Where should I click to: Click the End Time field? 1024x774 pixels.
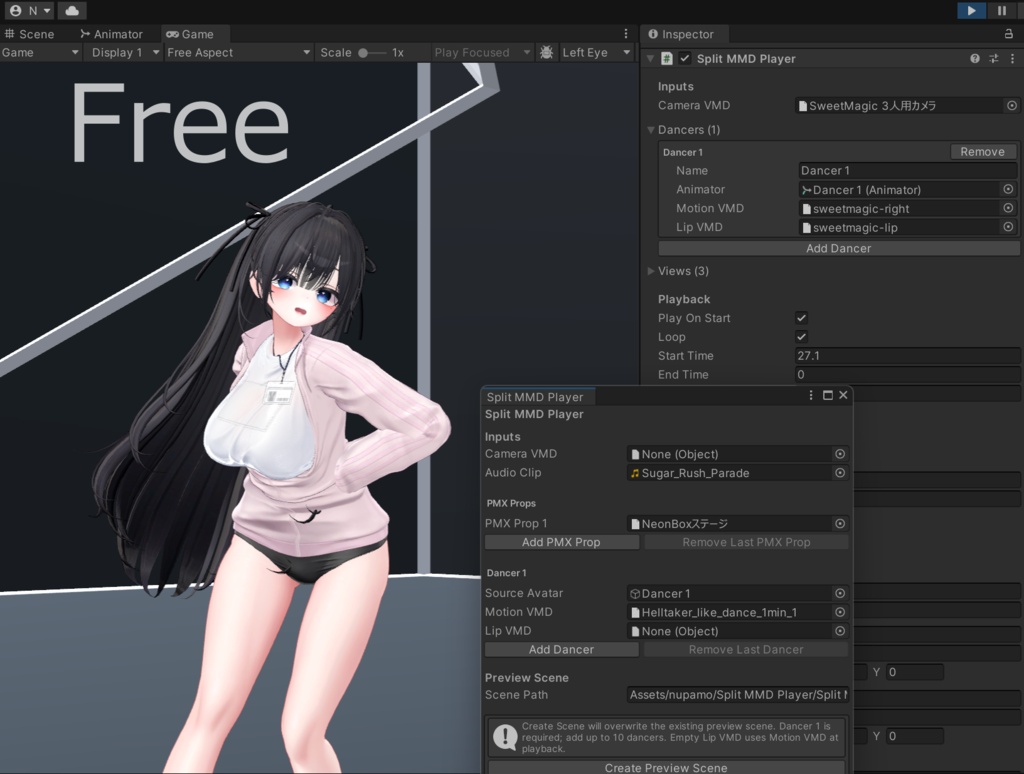(x=908, y=375)
